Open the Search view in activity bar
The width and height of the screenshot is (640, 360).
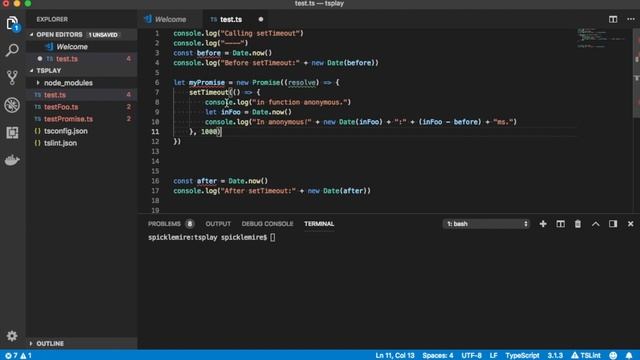(x=12, y=51)
